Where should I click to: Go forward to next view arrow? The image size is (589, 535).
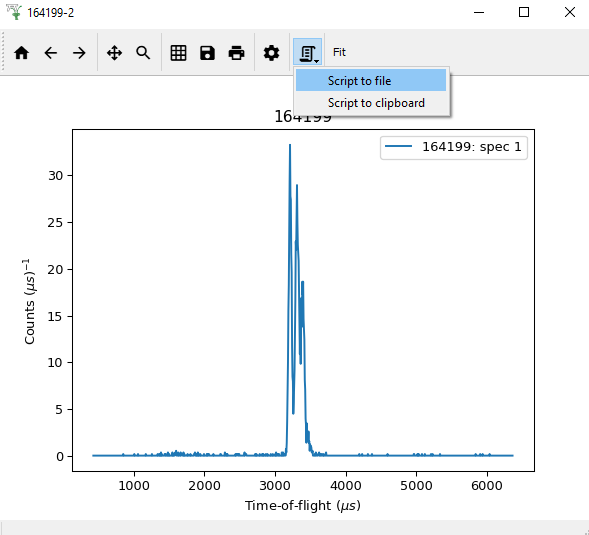79,53
